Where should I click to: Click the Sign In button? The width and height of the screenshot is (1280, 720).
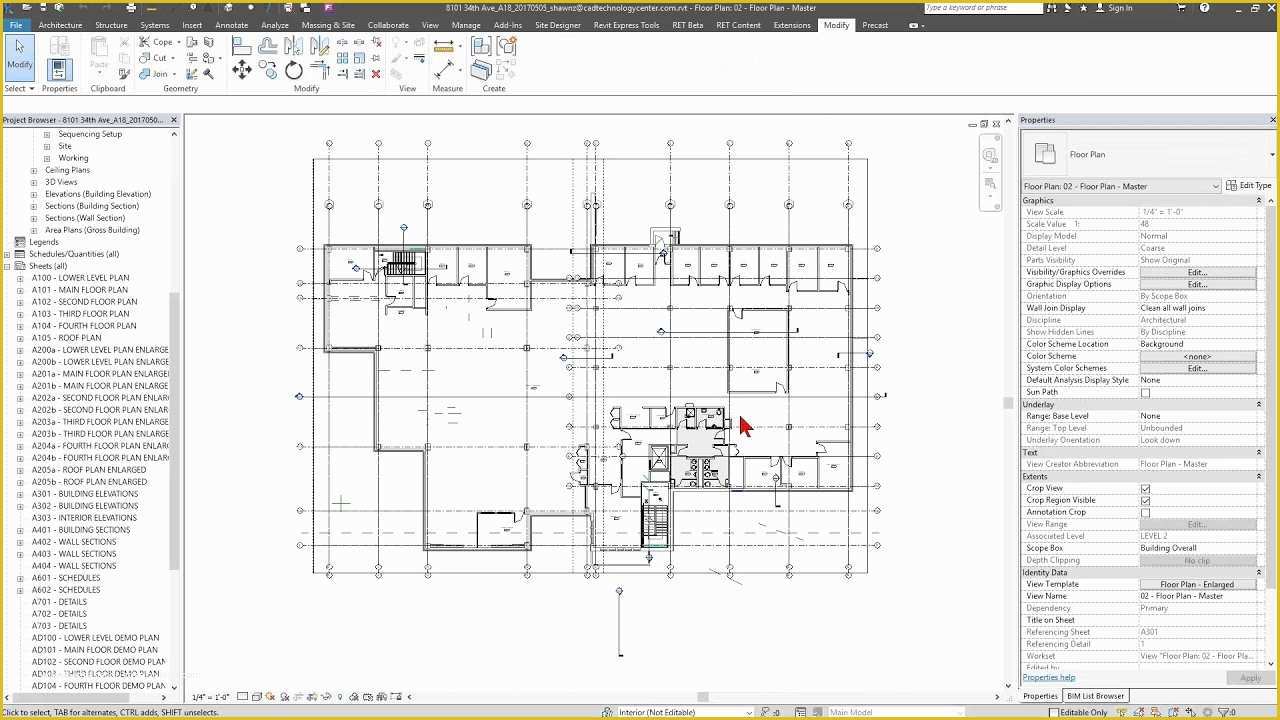click(x=1115, y=8)
